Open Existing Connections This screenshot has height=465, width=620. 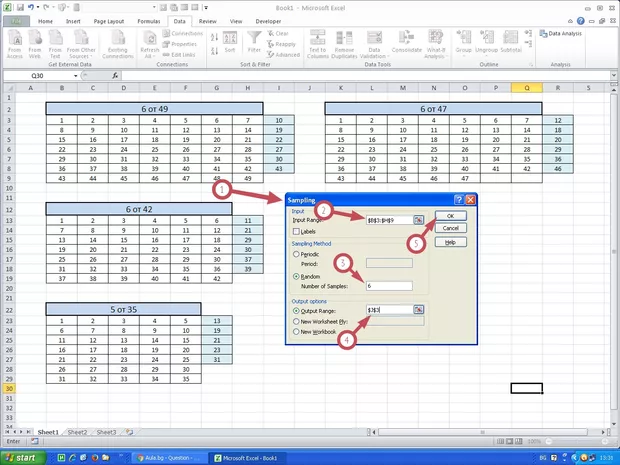coord(118,44)
